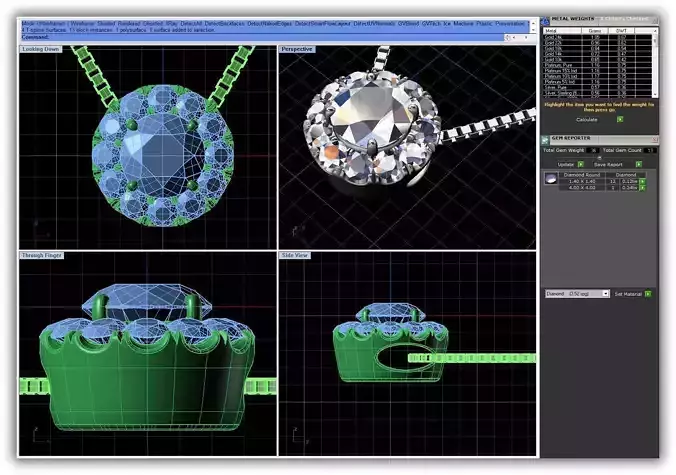Image resolution: width=676 pixels, height=475 pixels.
Task: Click the command history scrollbar up arrow
Action: 533,22
